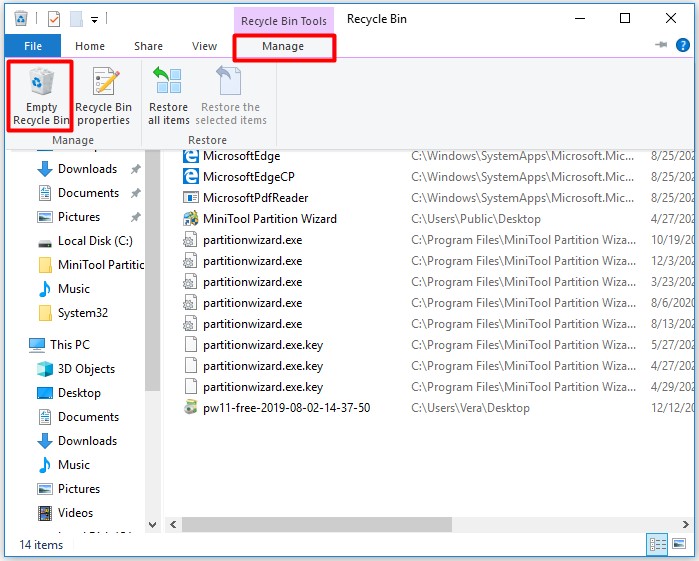
Task: Click the C:\Users\Vera\Desktop location cell
Action: tap(470, 408)
